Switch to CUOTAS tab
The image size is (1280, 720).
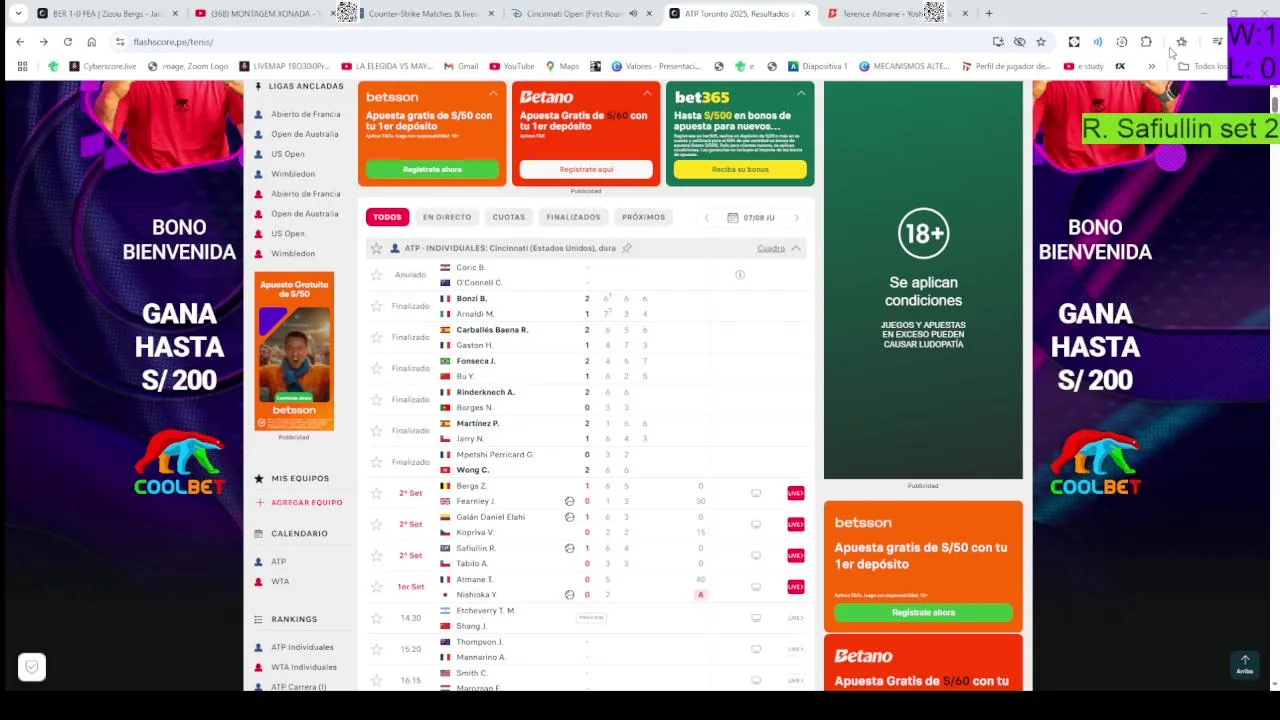pyautogui.click(x=508, y=217)
